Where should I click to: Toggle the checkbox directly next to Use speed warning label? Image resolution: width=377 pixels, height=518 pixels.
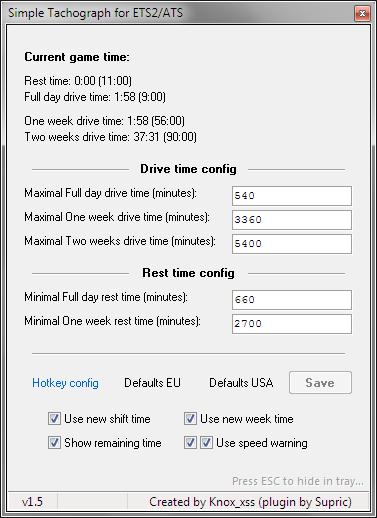pos(206,443)
